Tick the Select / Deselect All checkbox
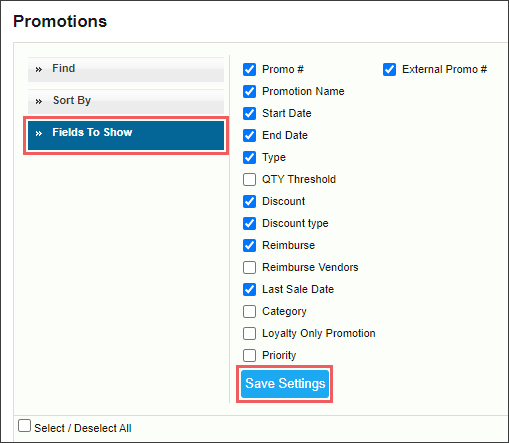The image size is (509, 443). click(24, 426)
